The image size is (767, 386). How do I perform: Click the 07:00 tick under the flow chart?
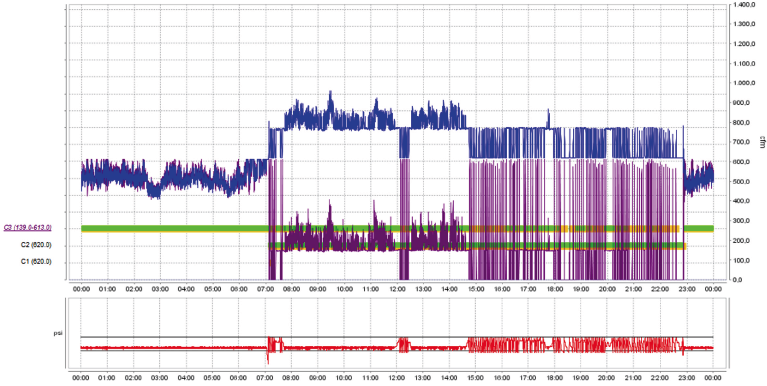click(x=266, y=289)
